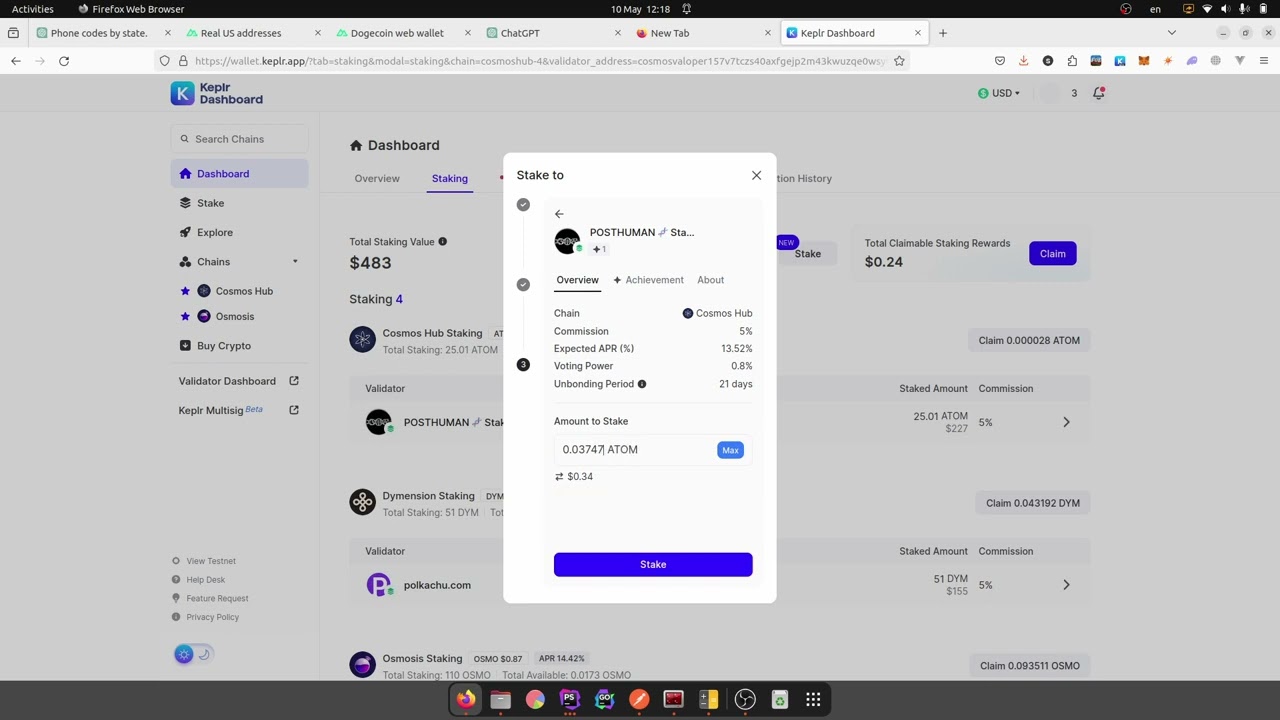Open the USD currency dropdown
This screenshot has height=720, width=1280.
(999, 93)
